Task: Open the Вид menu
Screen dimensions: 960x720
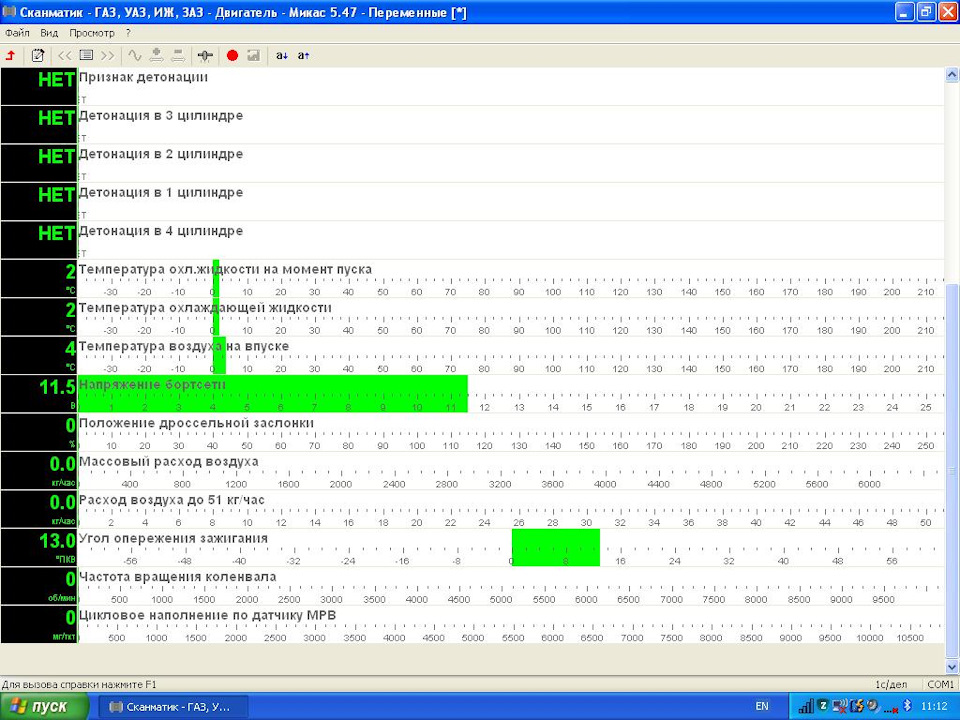Action: pos(49,33)
